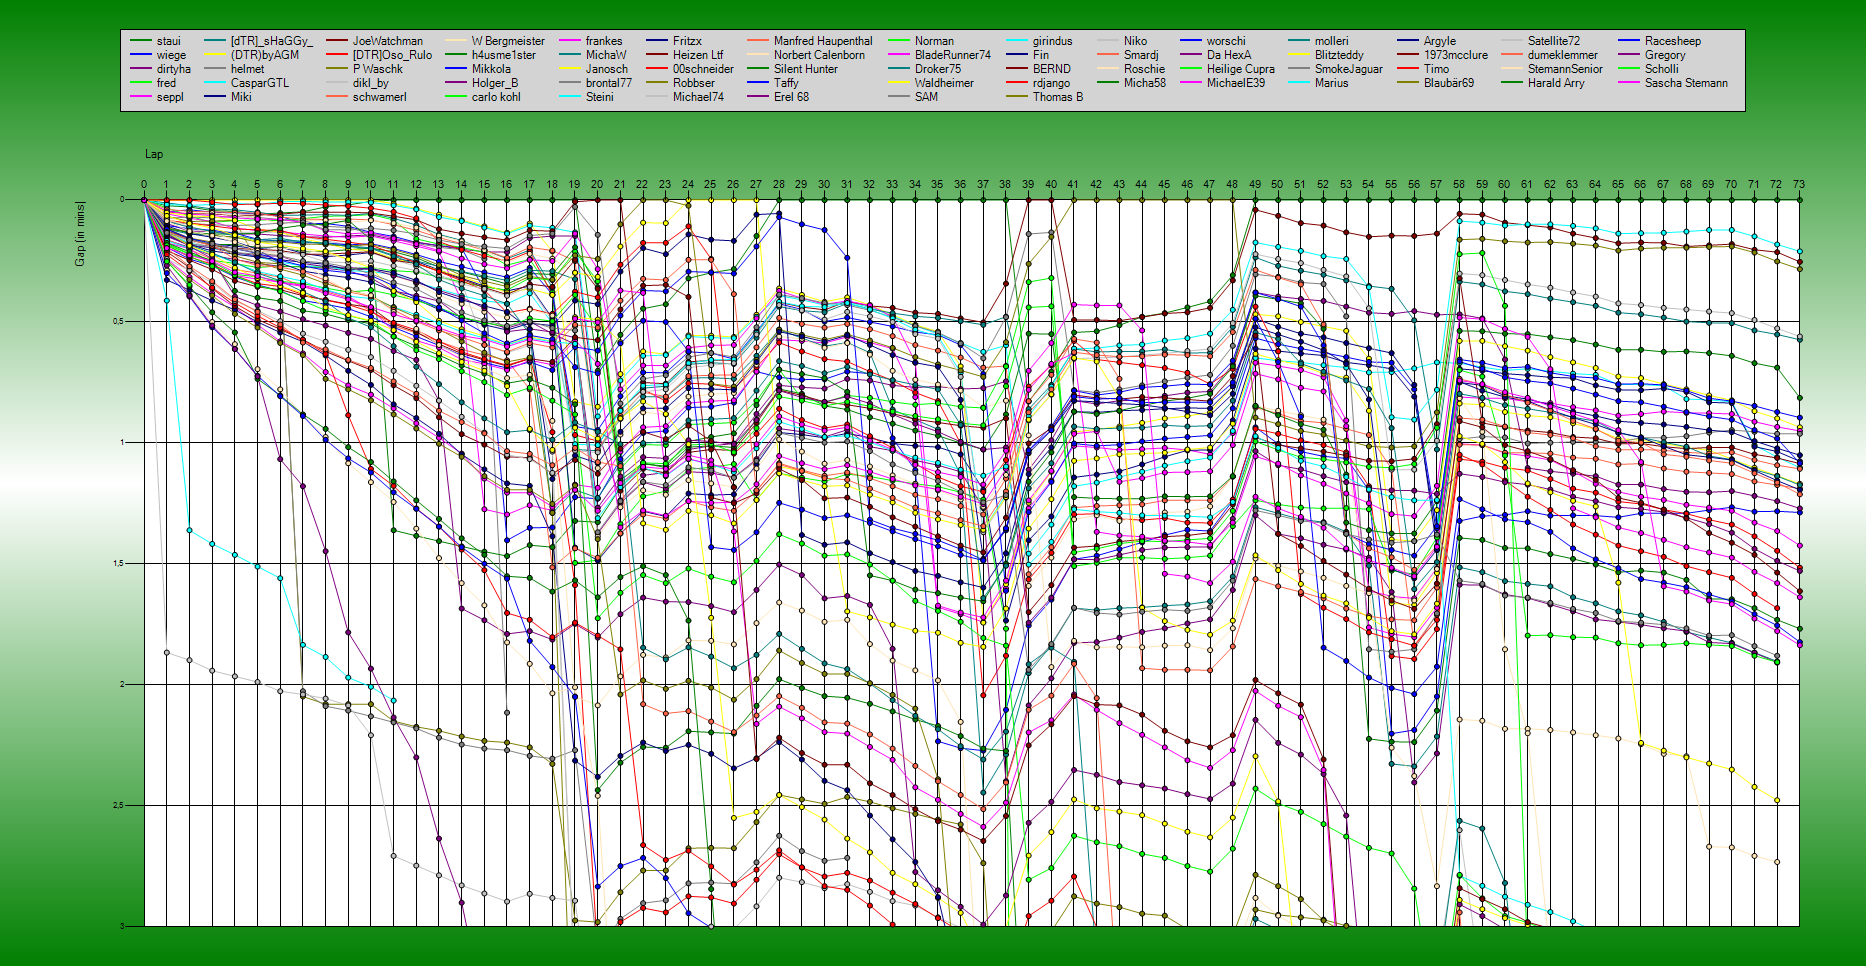1866x966 pixels.
Task: Click the 'Niko' legend entry
Action: pos(1123,41)
